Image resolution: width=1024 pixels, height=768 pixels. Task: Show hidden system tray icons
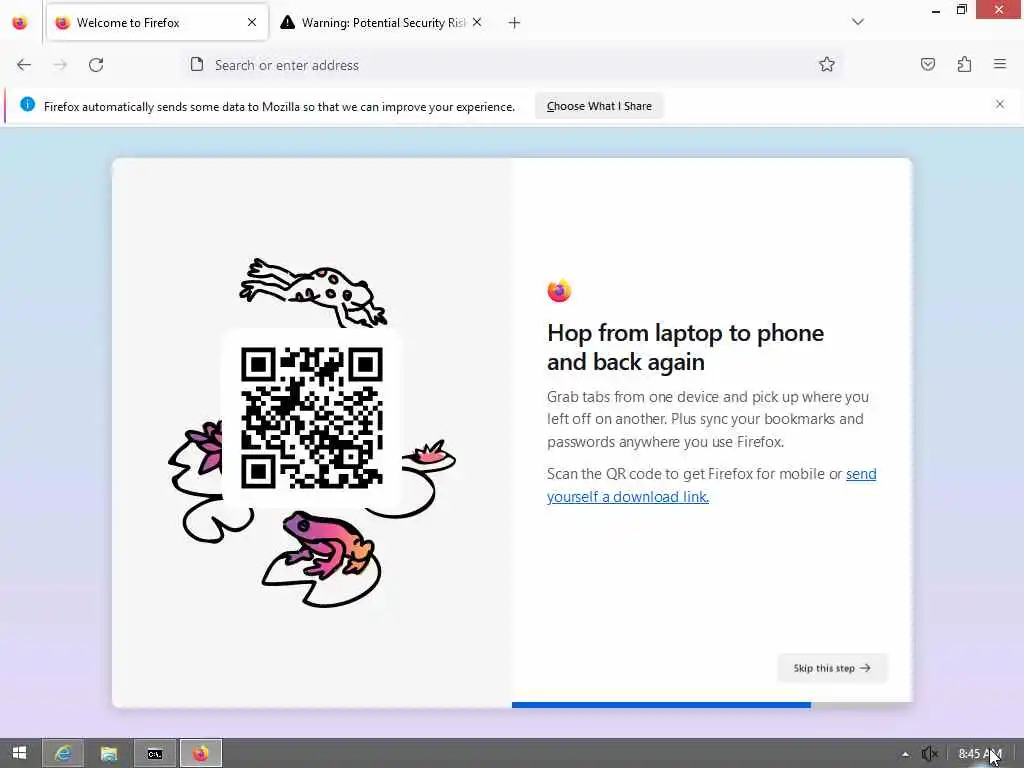pos(905,754)
